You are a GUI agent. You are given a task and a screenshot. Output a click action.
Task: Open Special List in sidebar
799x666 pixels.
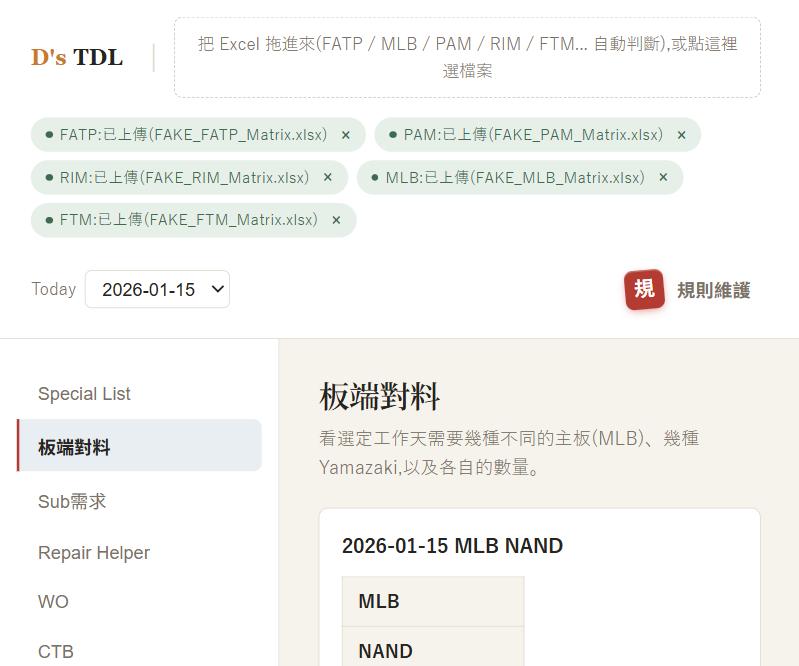point(84,394)
